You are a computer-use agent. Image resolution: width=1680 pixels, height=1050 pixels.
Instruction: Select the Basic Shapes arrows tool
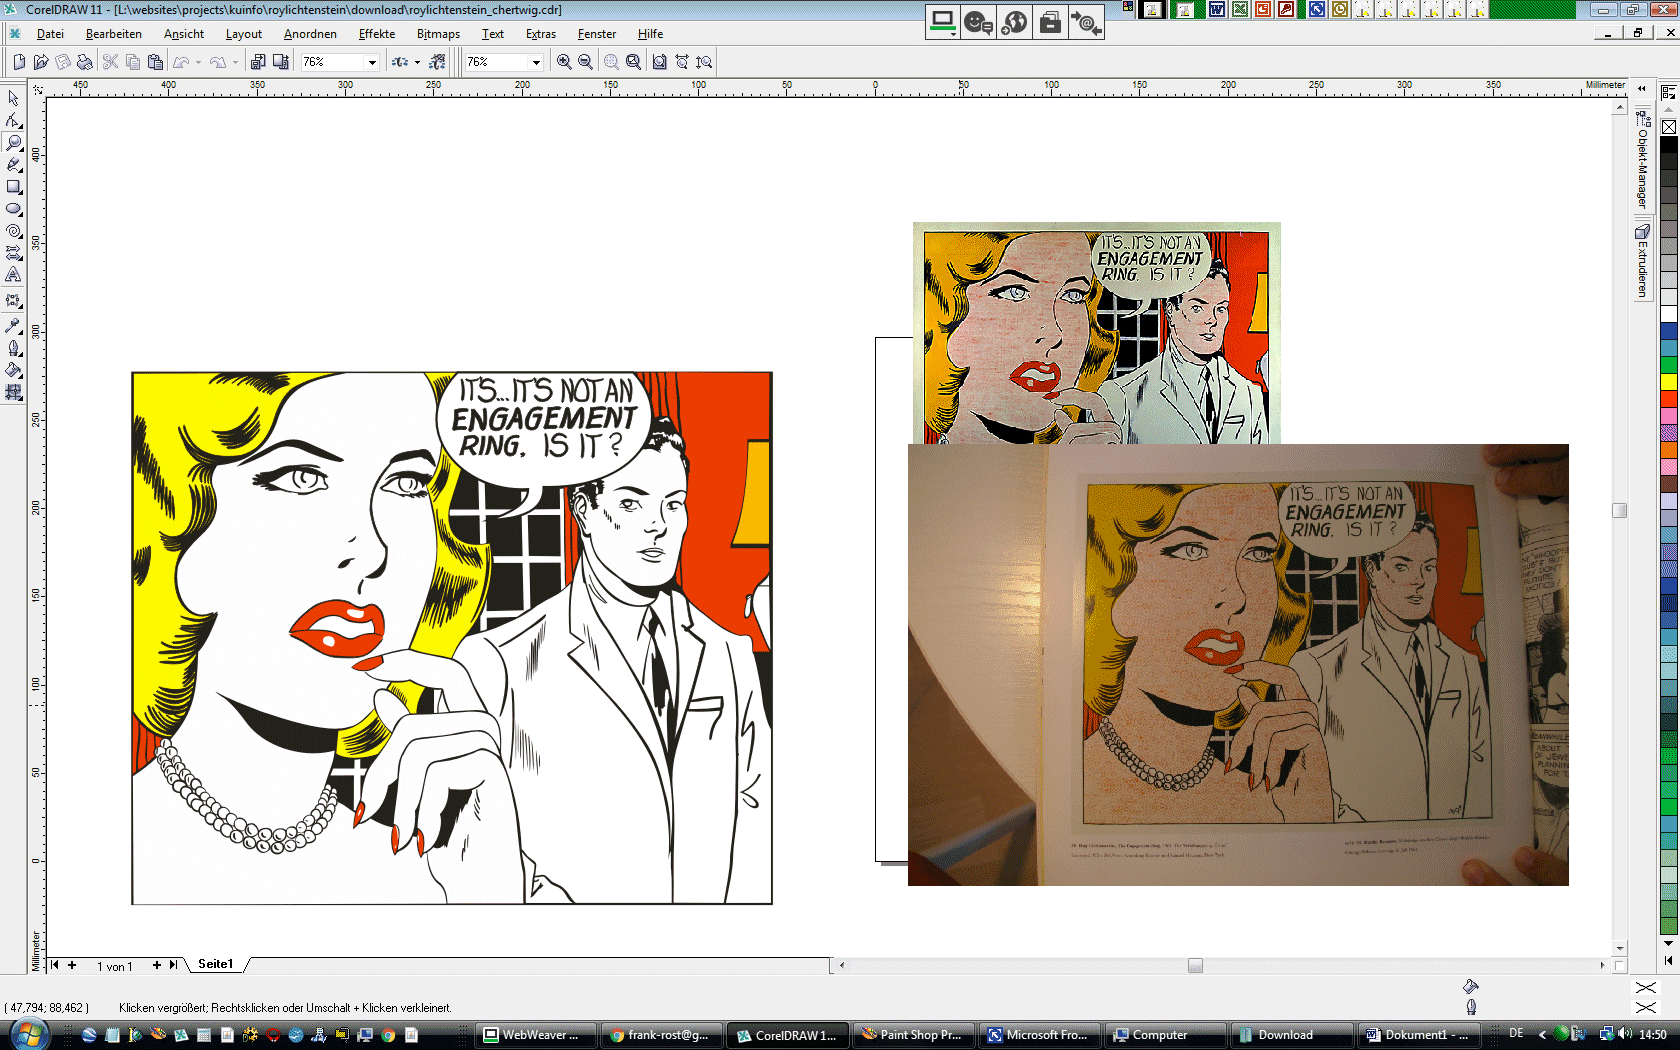[13, 252]
